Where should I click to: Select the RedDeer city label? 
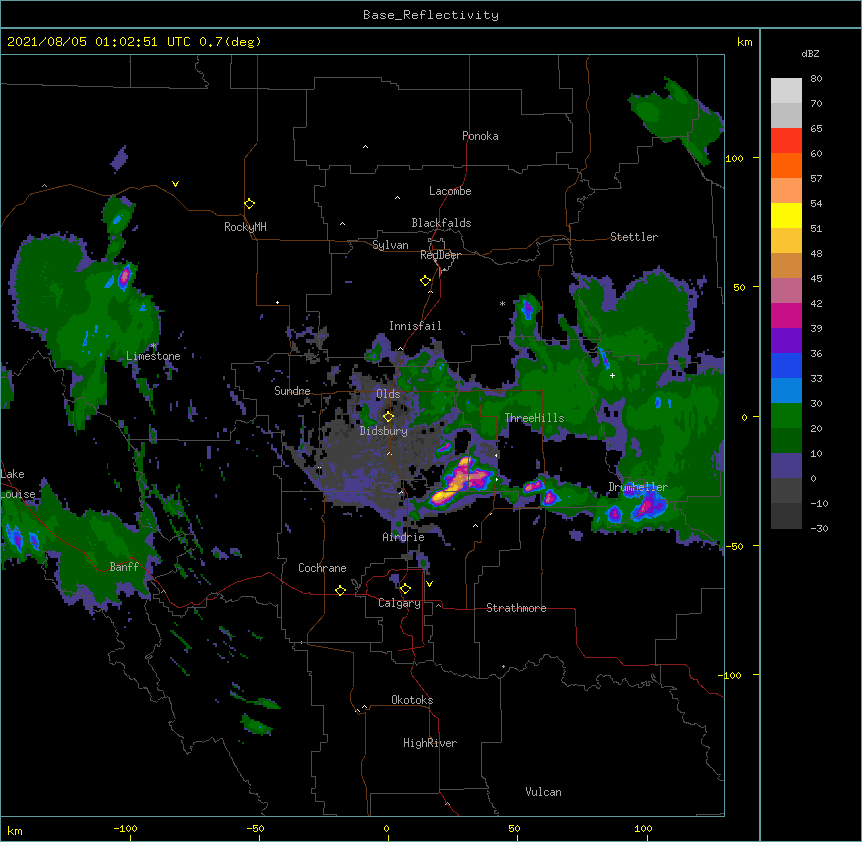(440, 255)
